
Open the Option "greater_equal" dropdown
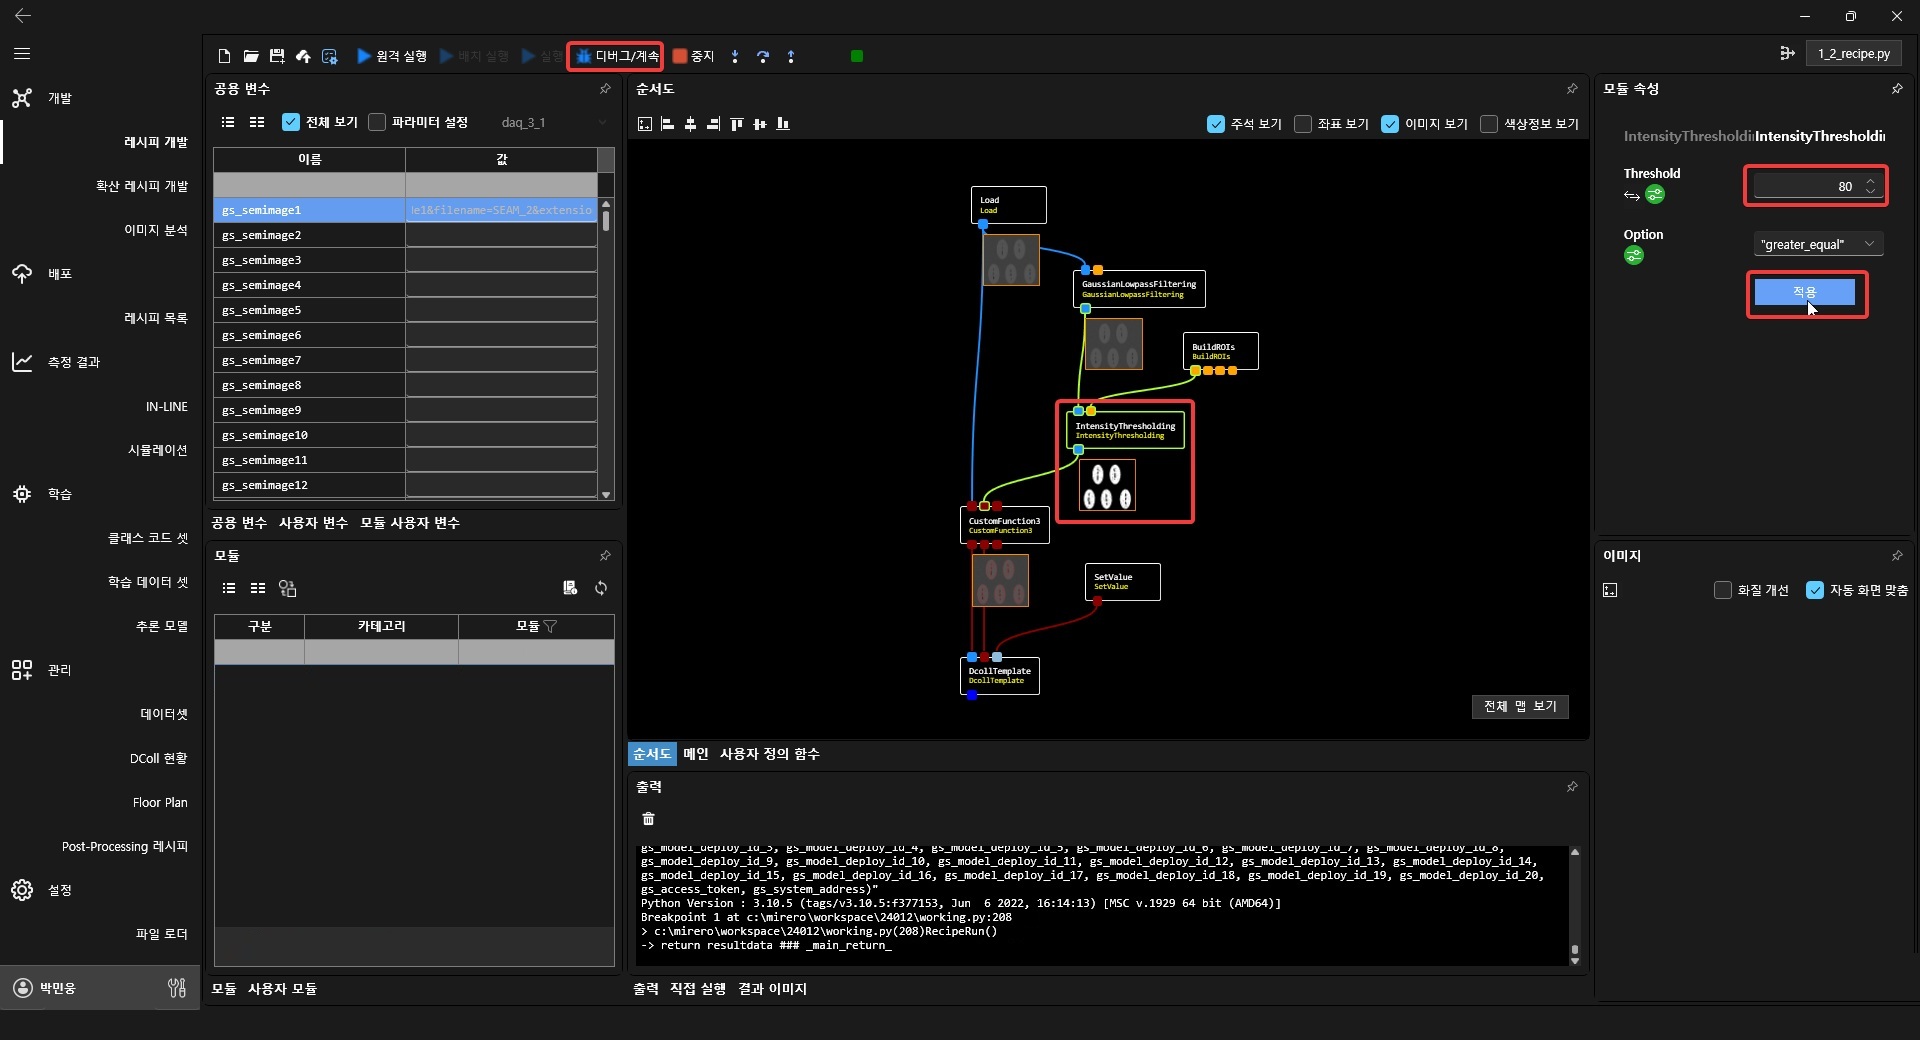1817,244
